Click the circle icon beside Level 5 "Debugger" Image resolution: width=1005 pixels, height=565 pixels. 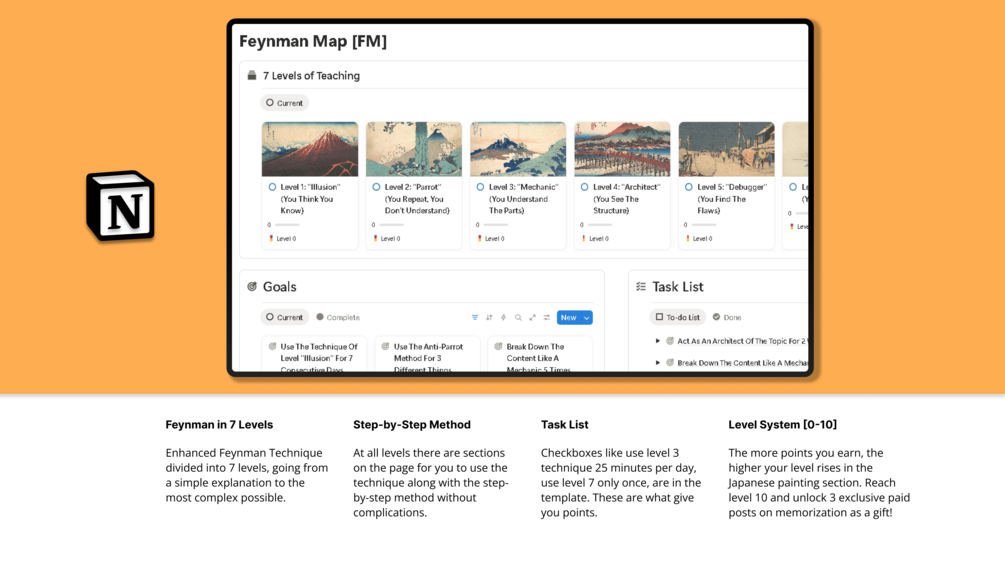point(688,187)
